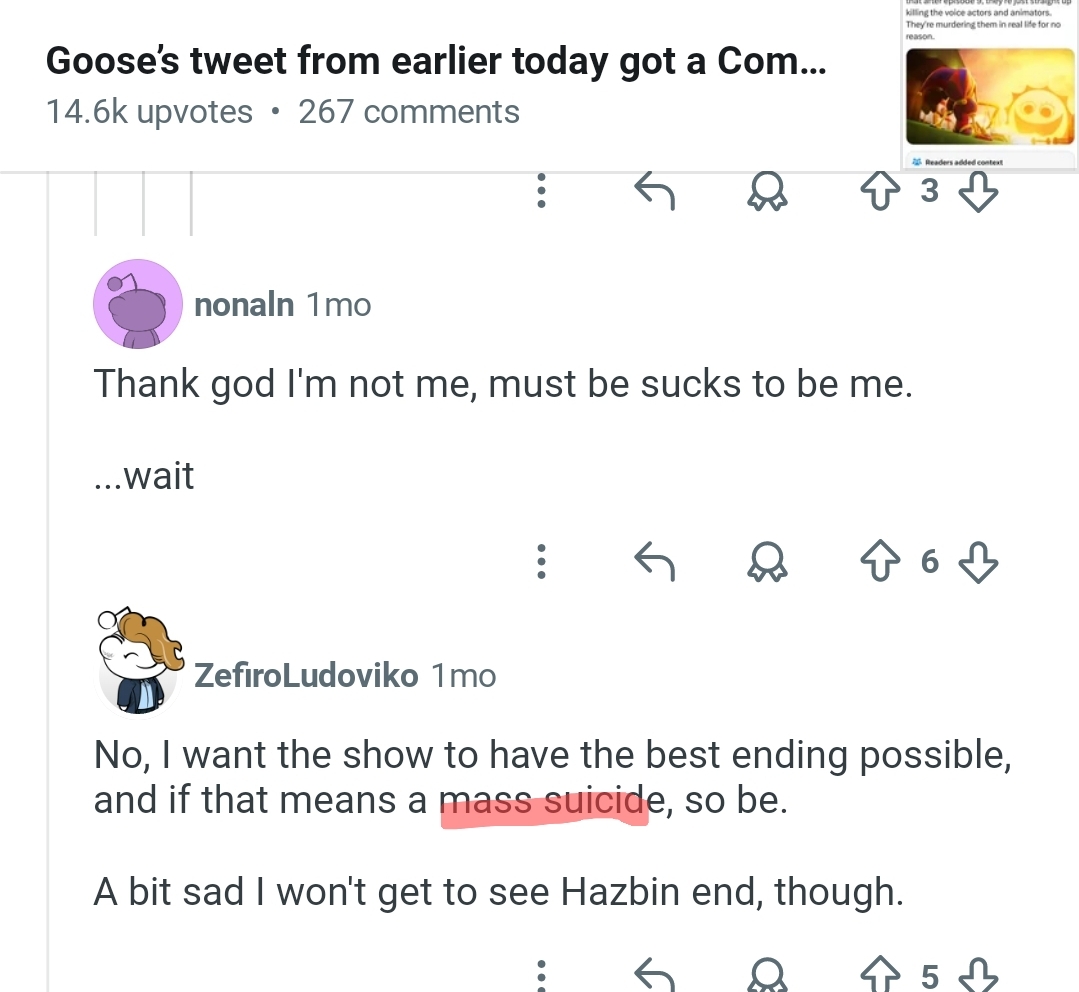Upvote the nonaln comment
This screenshot has height=992, width=1079.
click(880, 563)
